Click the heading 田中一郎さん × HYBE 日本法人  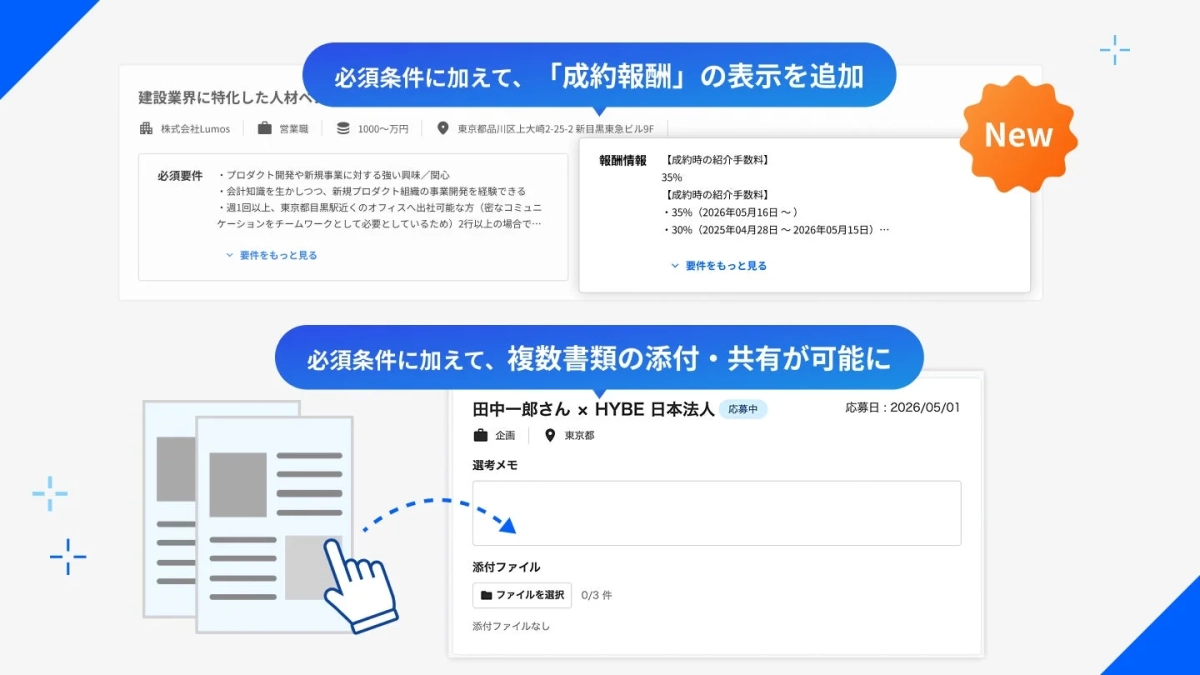593,409
